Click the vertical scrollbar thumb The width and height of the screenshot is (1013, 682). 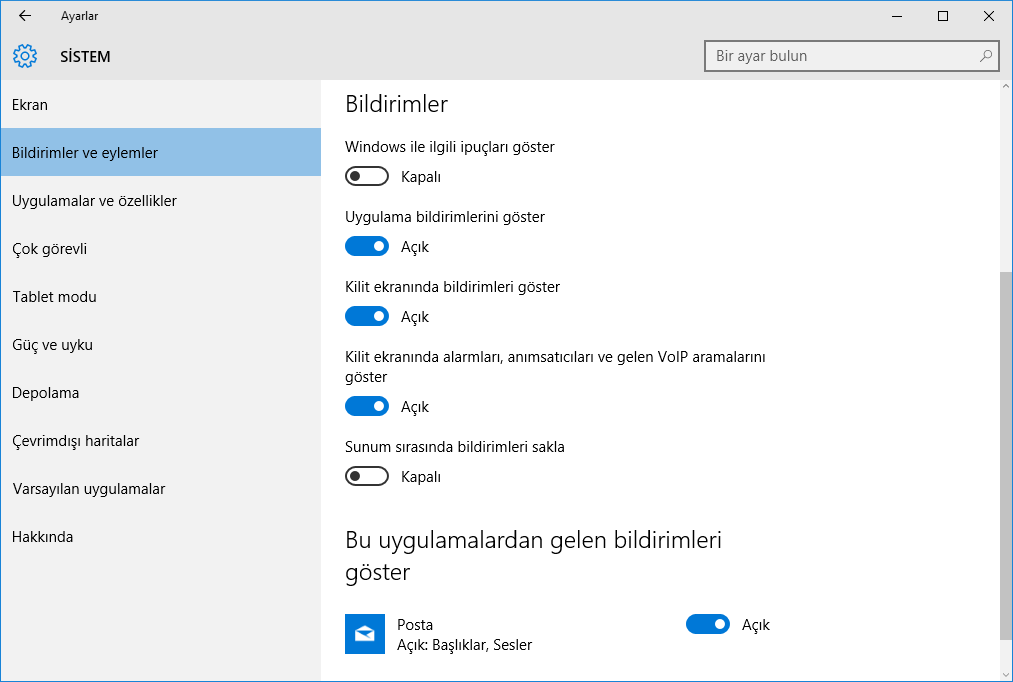coord(1005,455)
